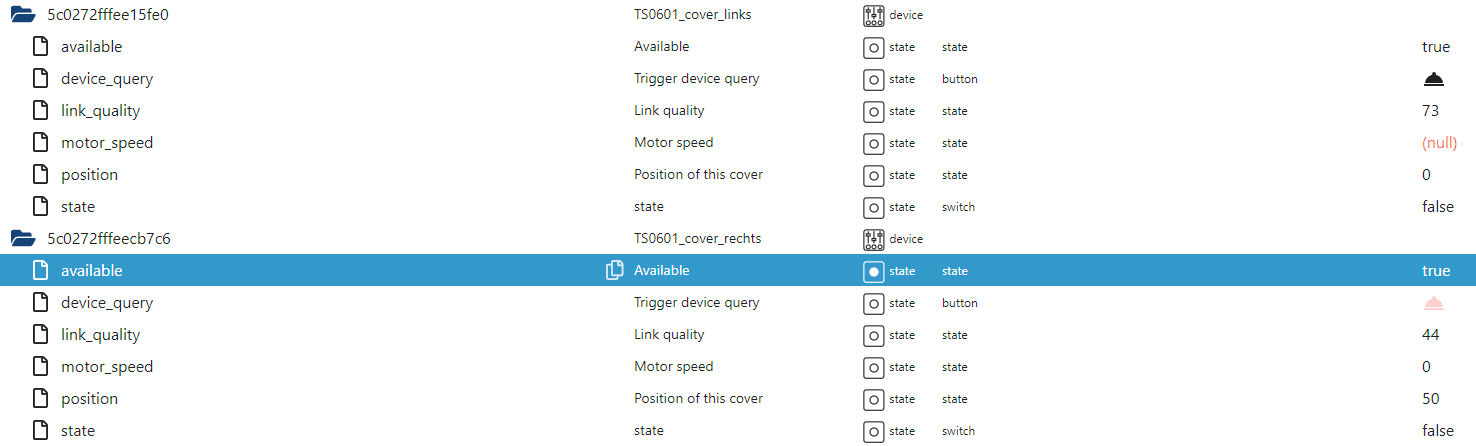Click device icon for TS0601_cover_links
The image size is (1476, 446).
coord(874,15)
